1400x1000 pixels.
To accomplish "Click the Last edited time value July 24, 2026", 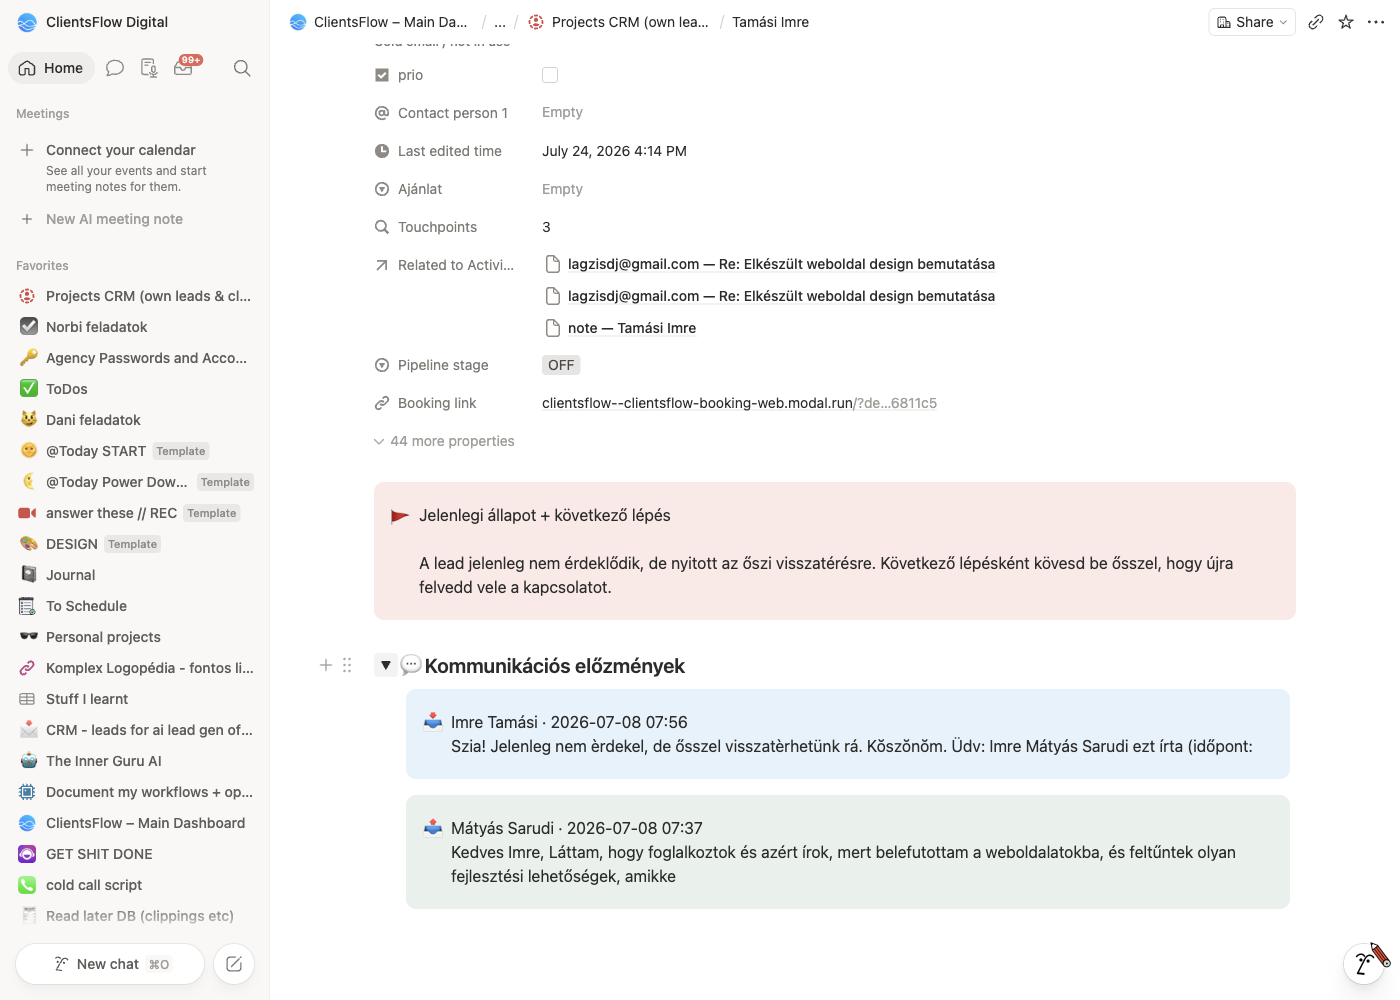I will (614, 151).
